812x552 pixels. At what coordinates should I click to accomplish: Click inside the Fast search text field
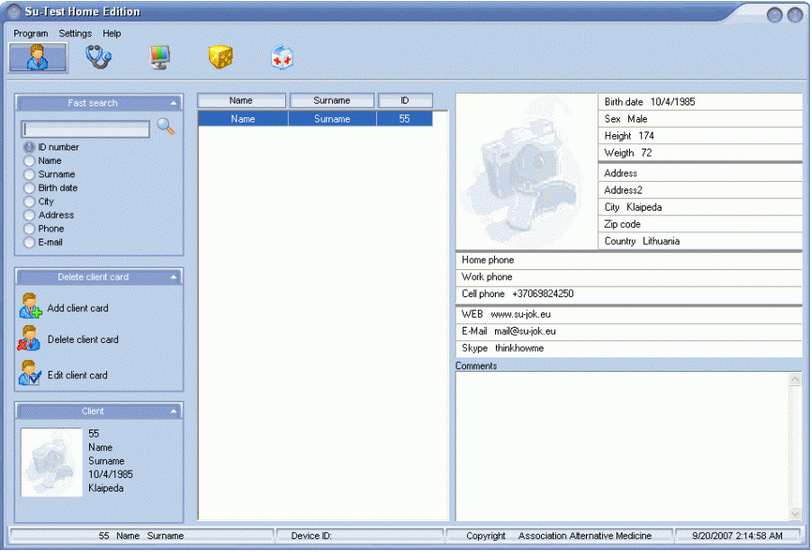coord(86,129)
